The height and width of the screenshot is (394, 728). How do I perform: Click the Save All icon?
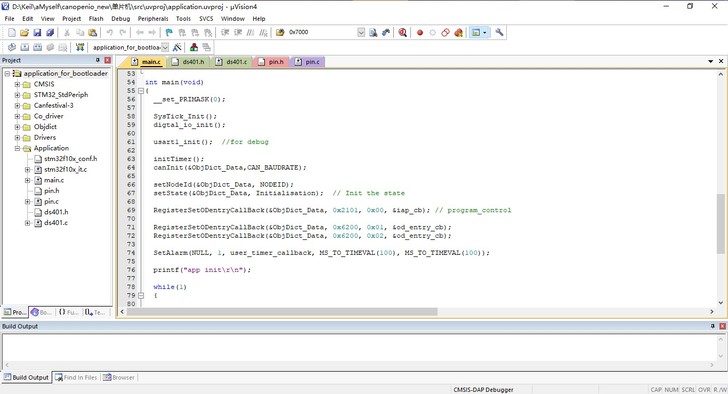tap(50, 32)
